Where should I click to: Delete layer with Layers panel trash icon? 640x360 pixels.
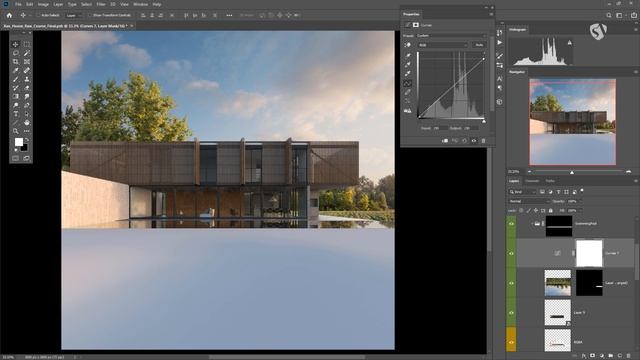tap(629, 356)
